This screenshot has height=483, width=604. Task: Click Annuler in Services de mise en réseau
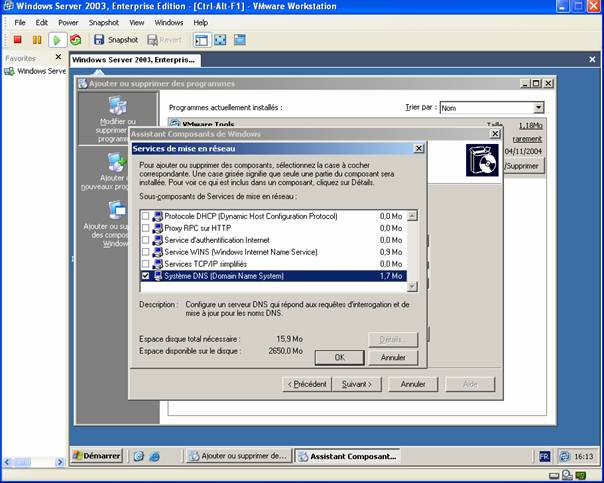tap(393, 357)
